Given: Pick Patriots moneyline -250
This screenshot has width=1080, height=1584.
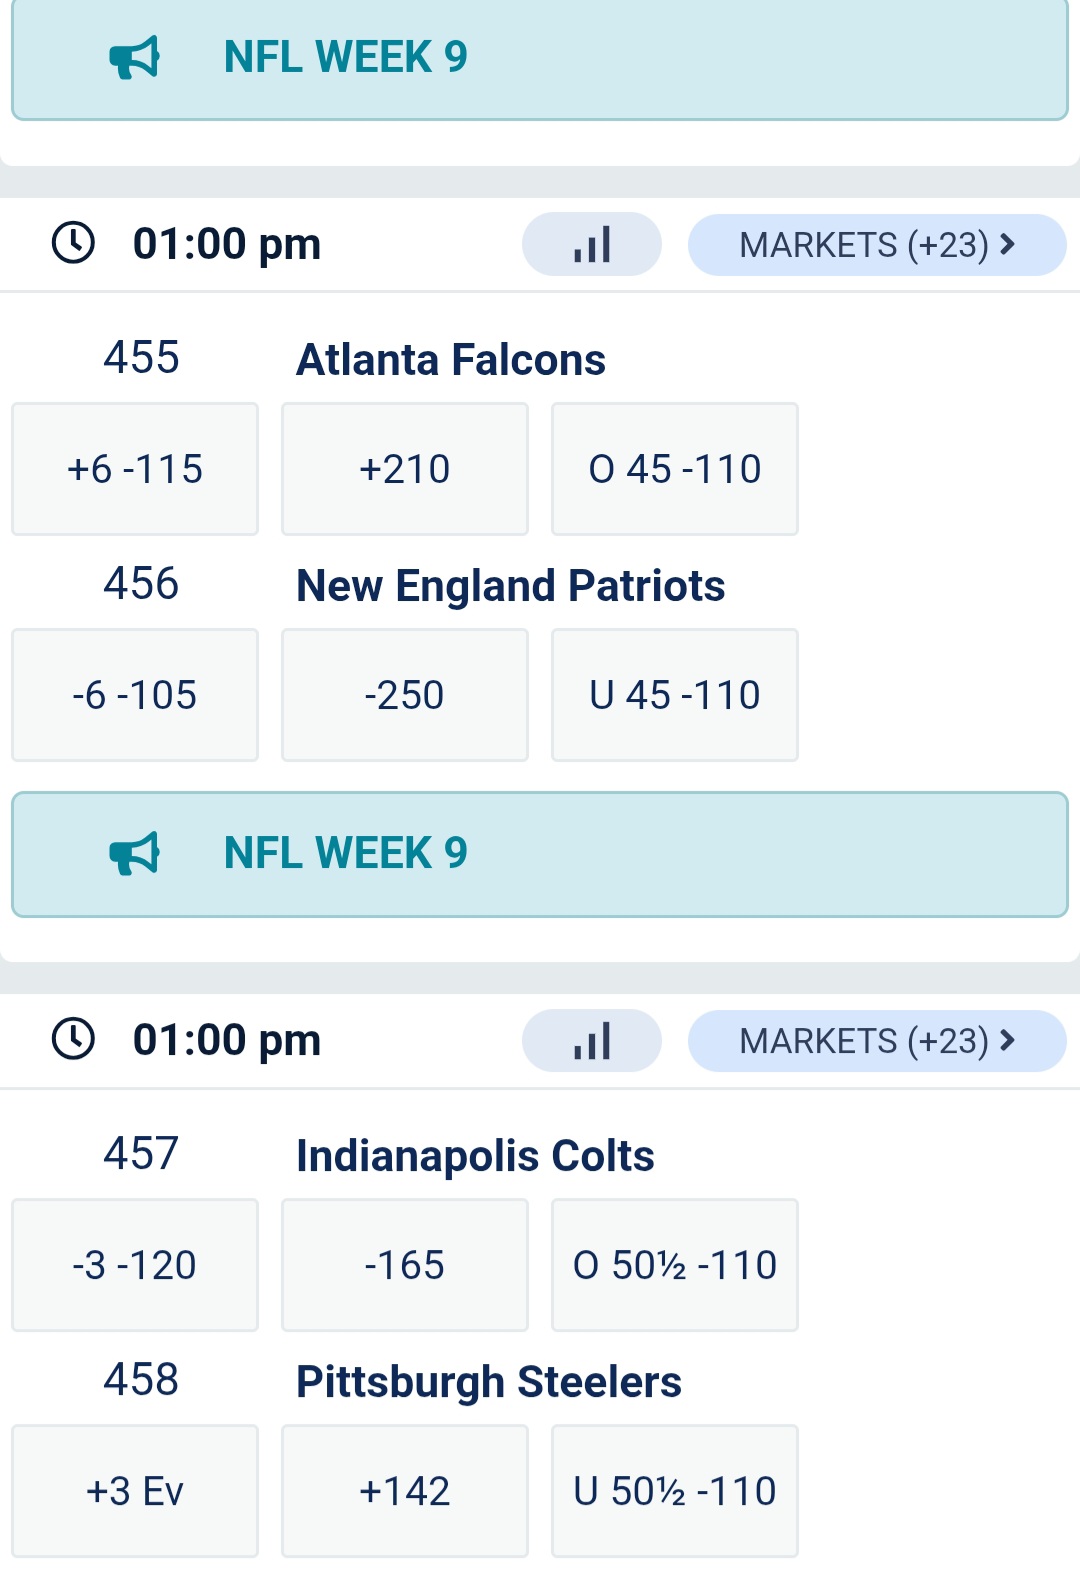Looking at the screenshot, I should pos(405,695).
